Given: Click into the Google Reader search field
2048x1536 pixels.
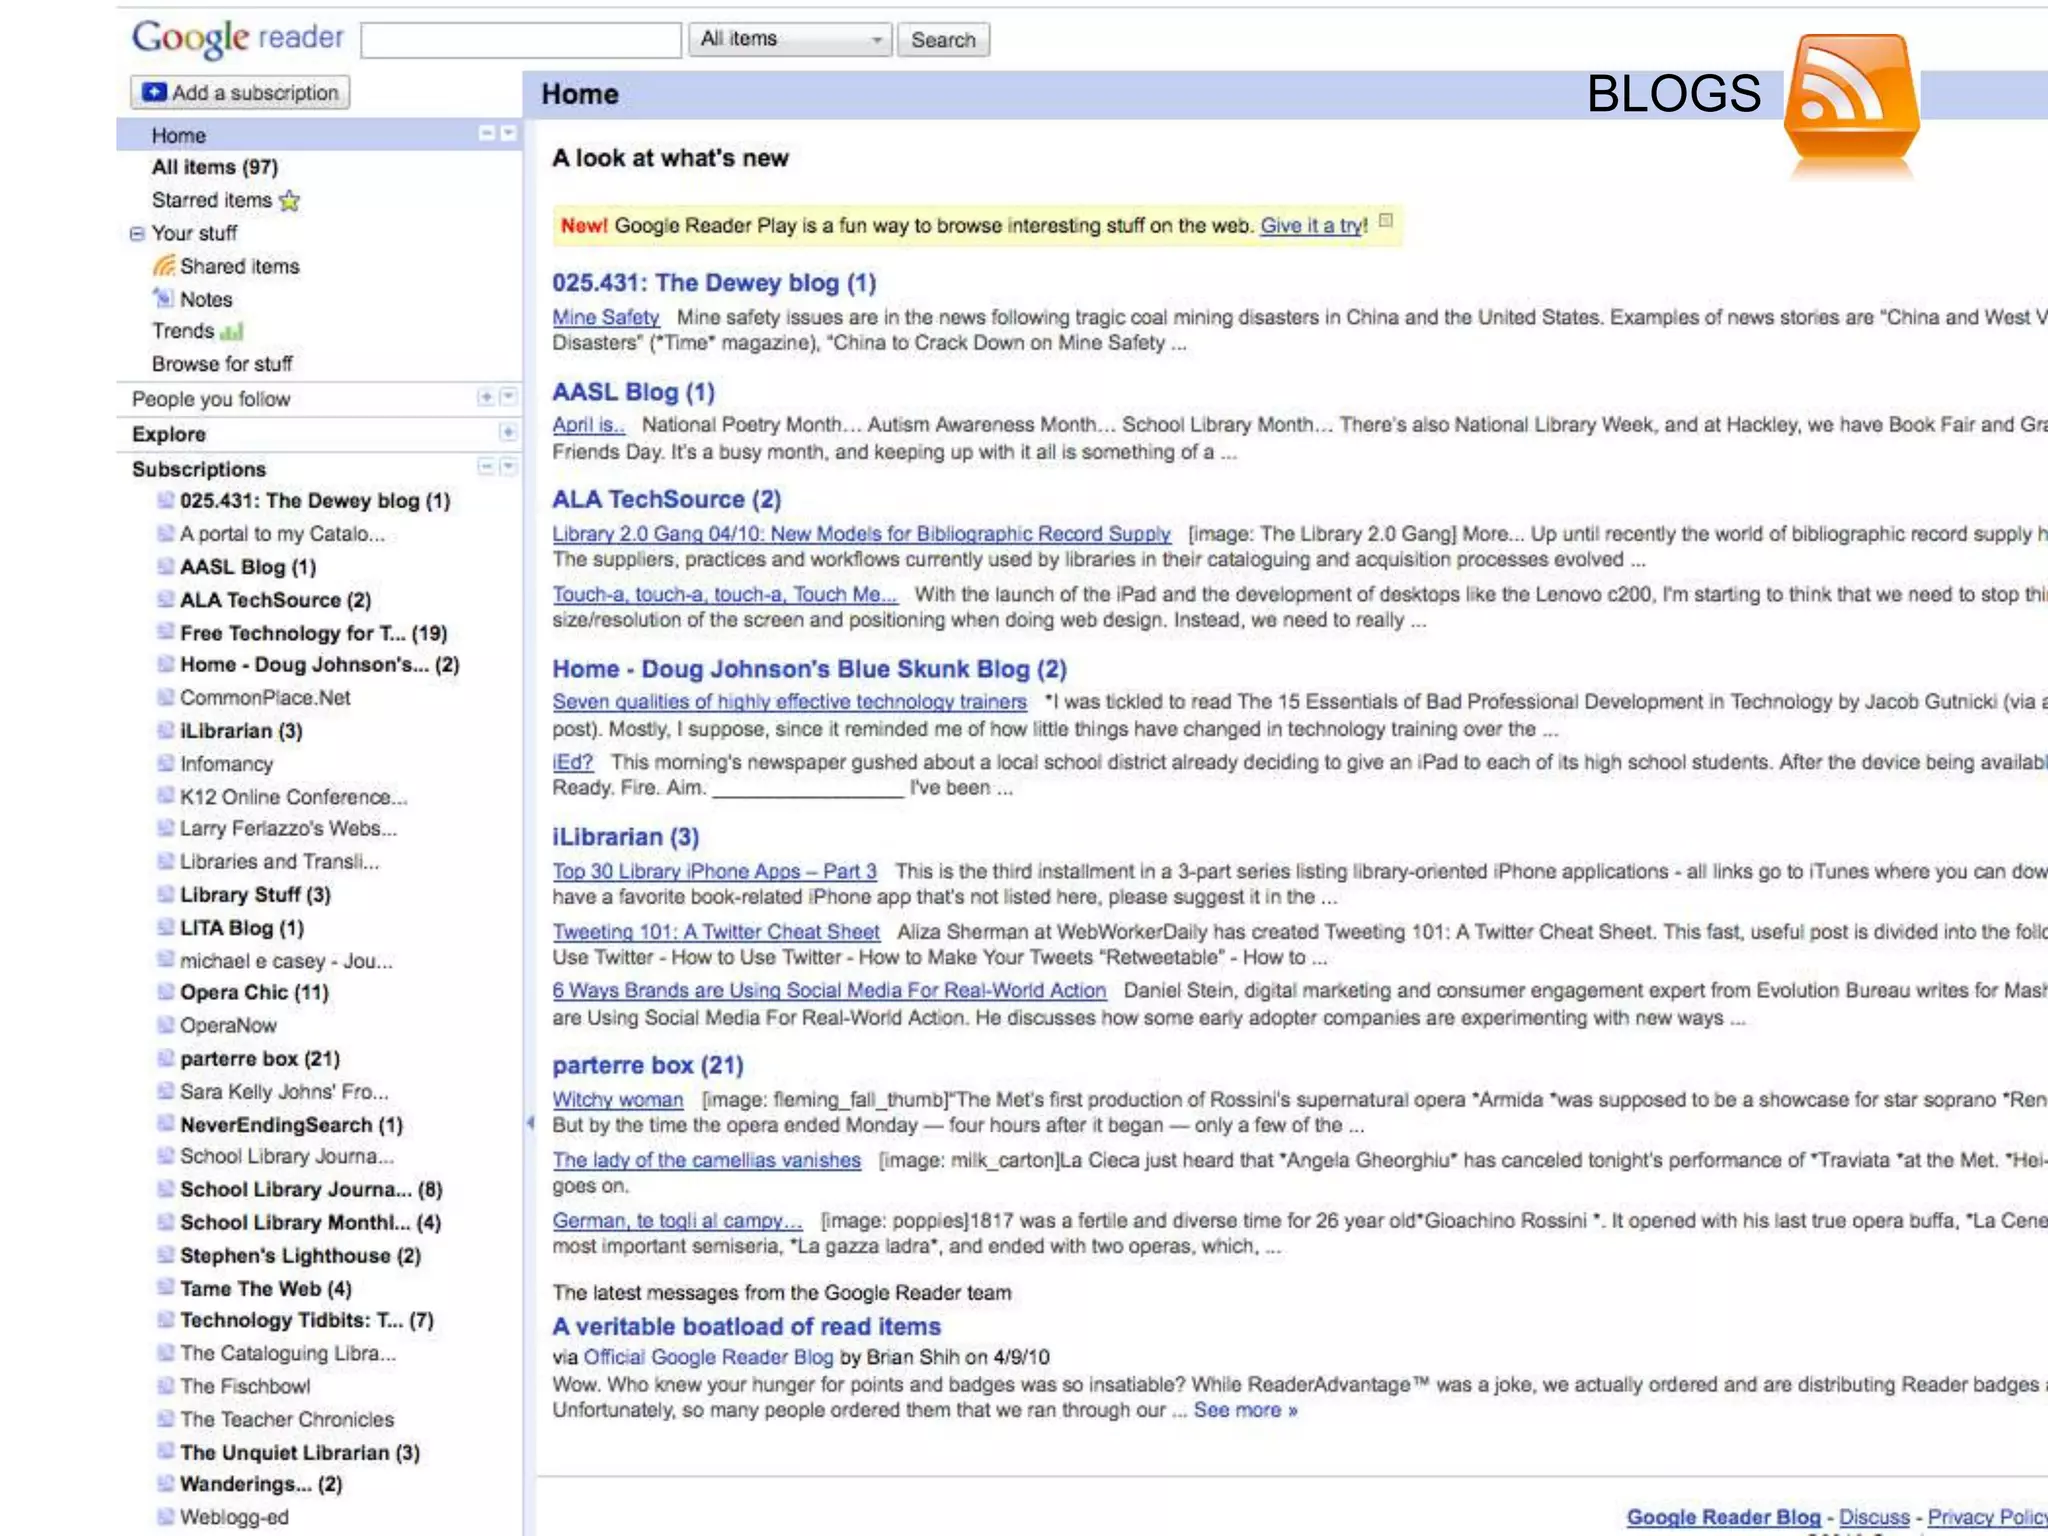Looking at the screenshot, I should coord(521,40).
